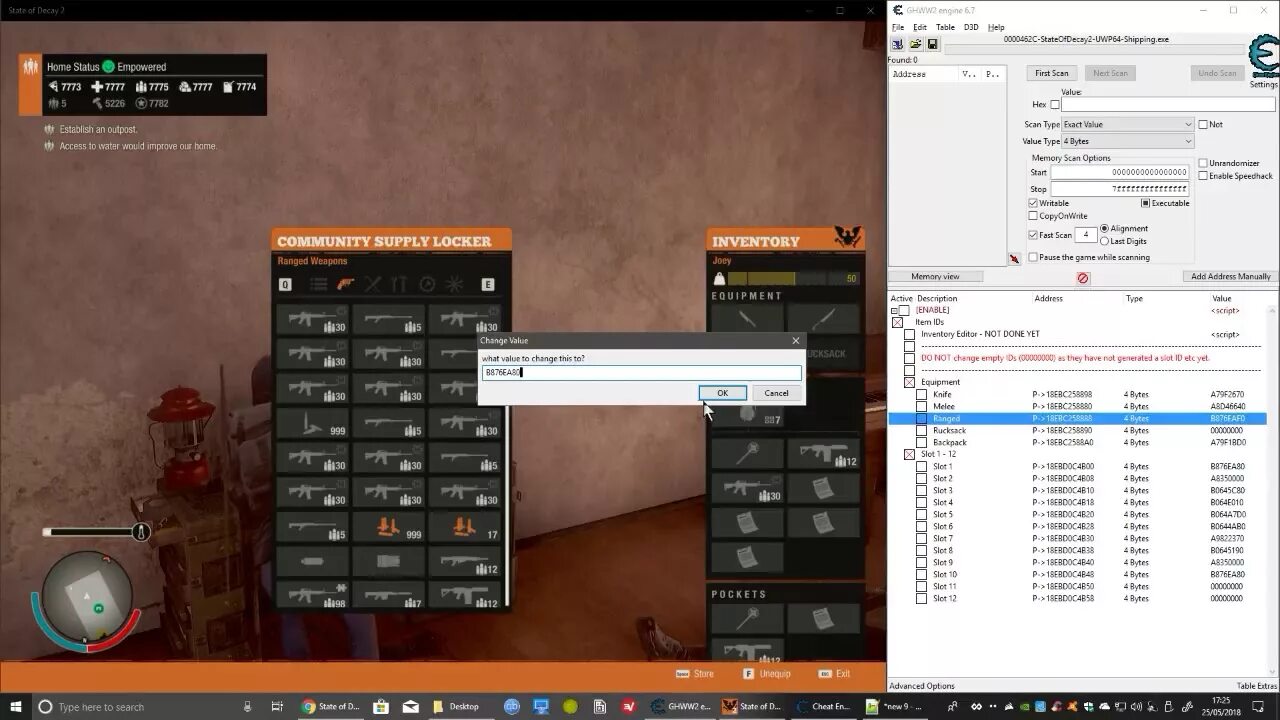Screen dimensions: 1280x720
Task: Select the starburst filter icon in supply locker
Action: (x=455, y=285)
